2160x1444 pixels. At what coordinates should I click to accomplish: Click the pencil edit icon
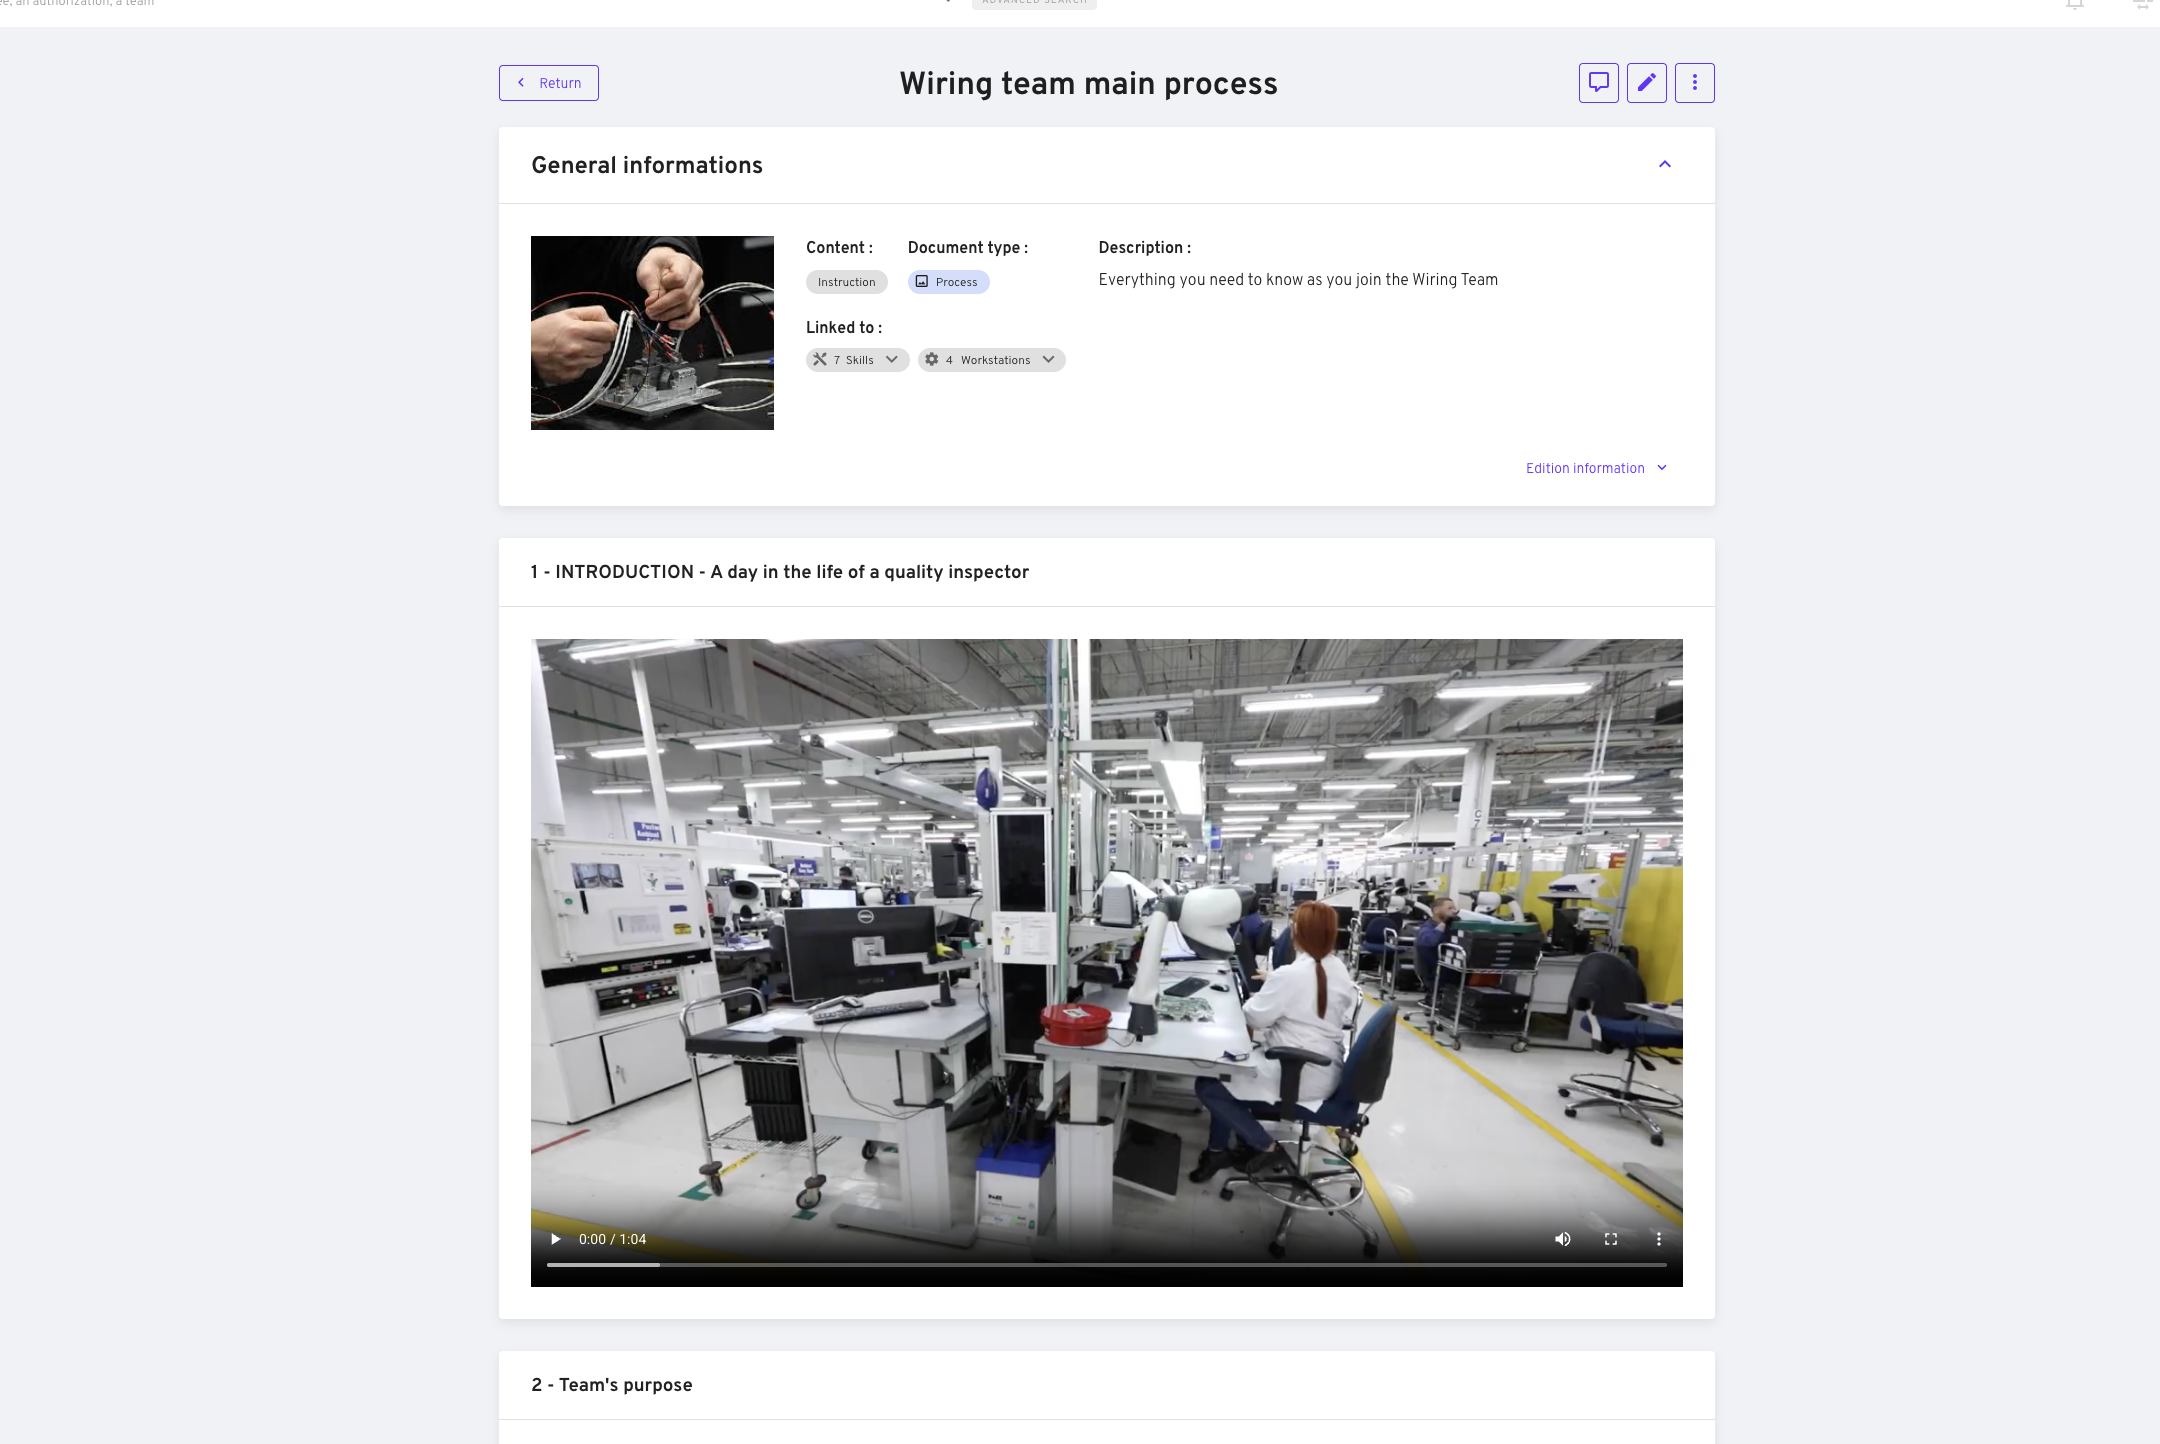click(1646, 83)
